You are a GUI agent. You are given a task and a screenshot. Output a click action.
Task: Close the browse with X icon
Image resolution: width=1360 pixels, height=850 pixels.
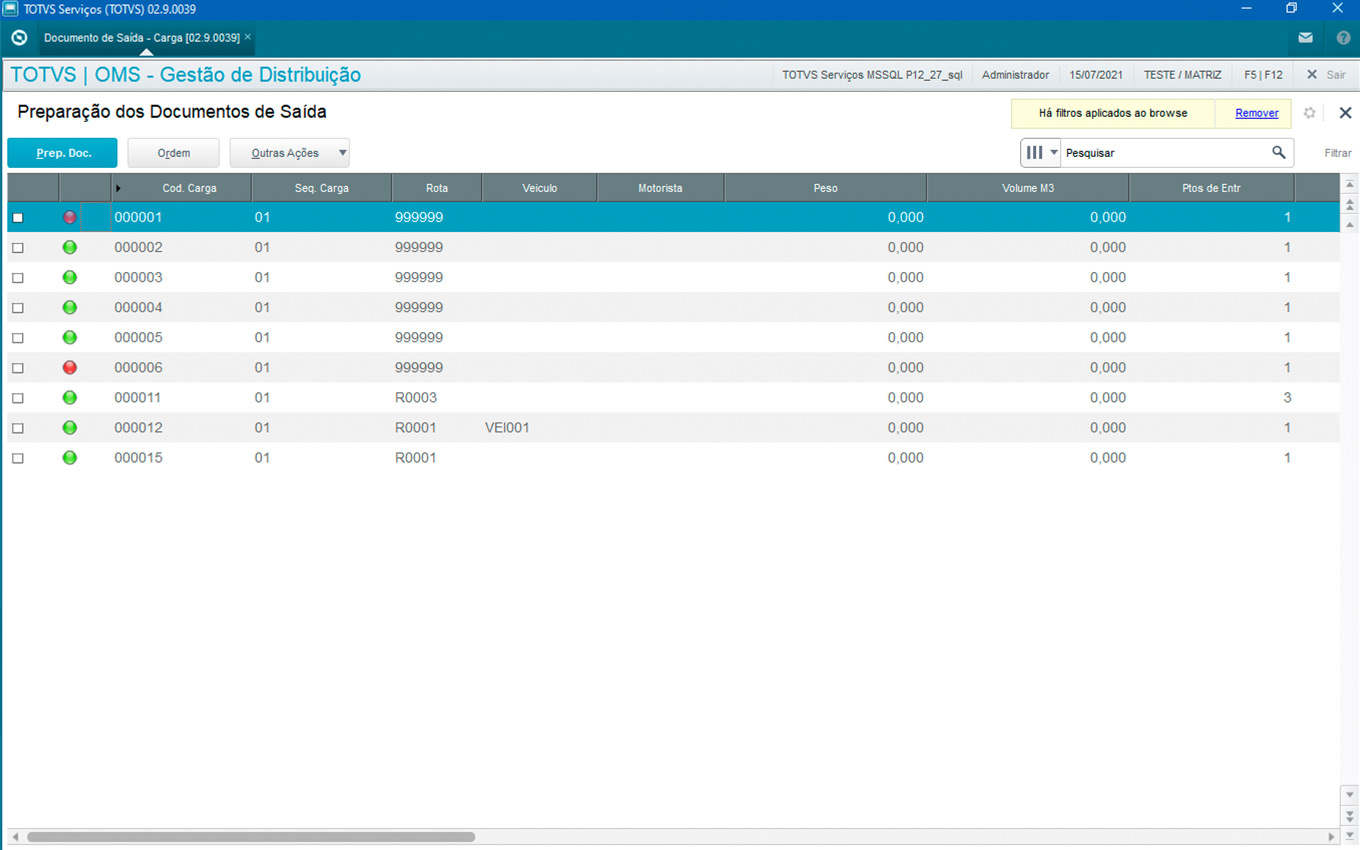pos(1345,113)
